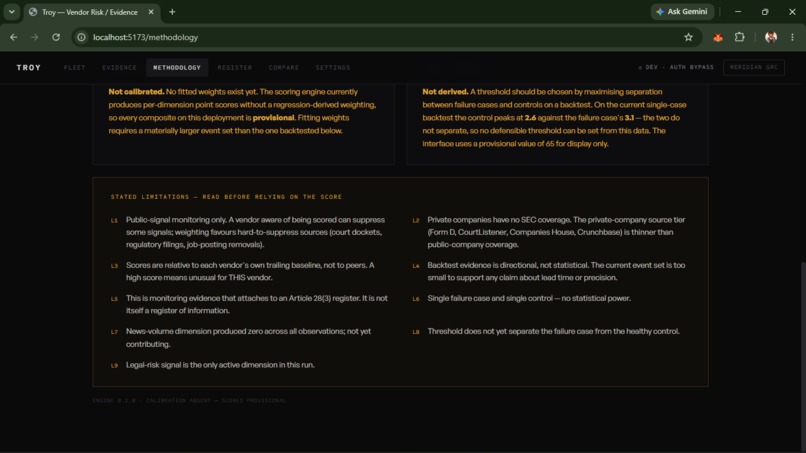Click the L8 threshold separation limitation
This screenshot has height=453, width=806.
tap(546, 331)
